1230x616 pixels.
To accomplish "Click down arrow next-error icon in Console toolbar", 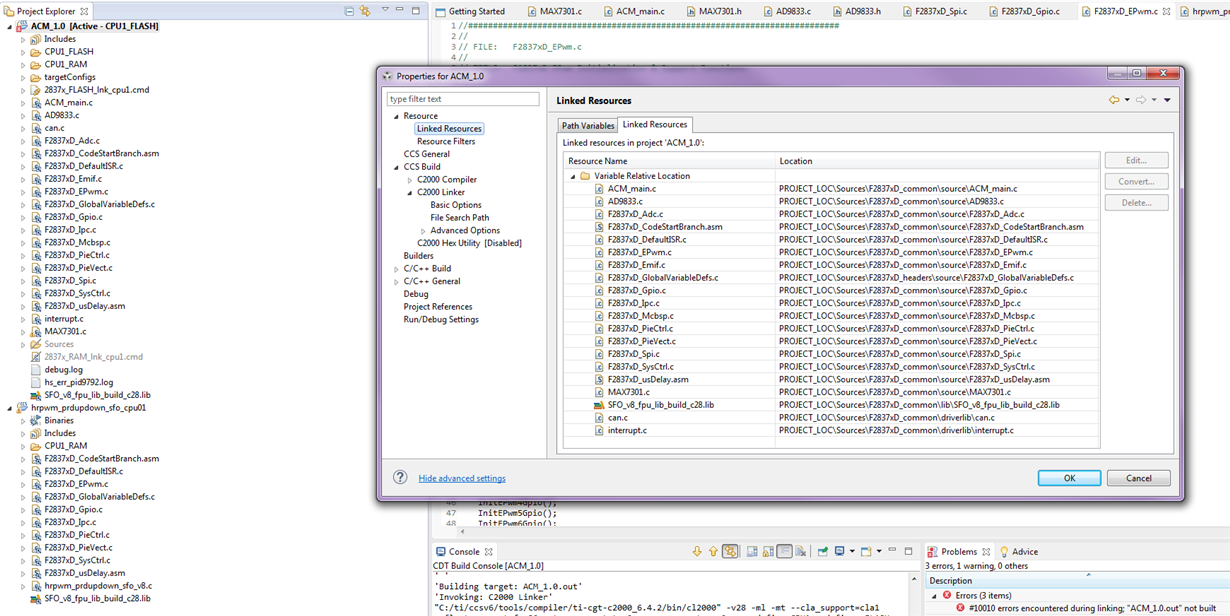I will (x=697, y=551).
